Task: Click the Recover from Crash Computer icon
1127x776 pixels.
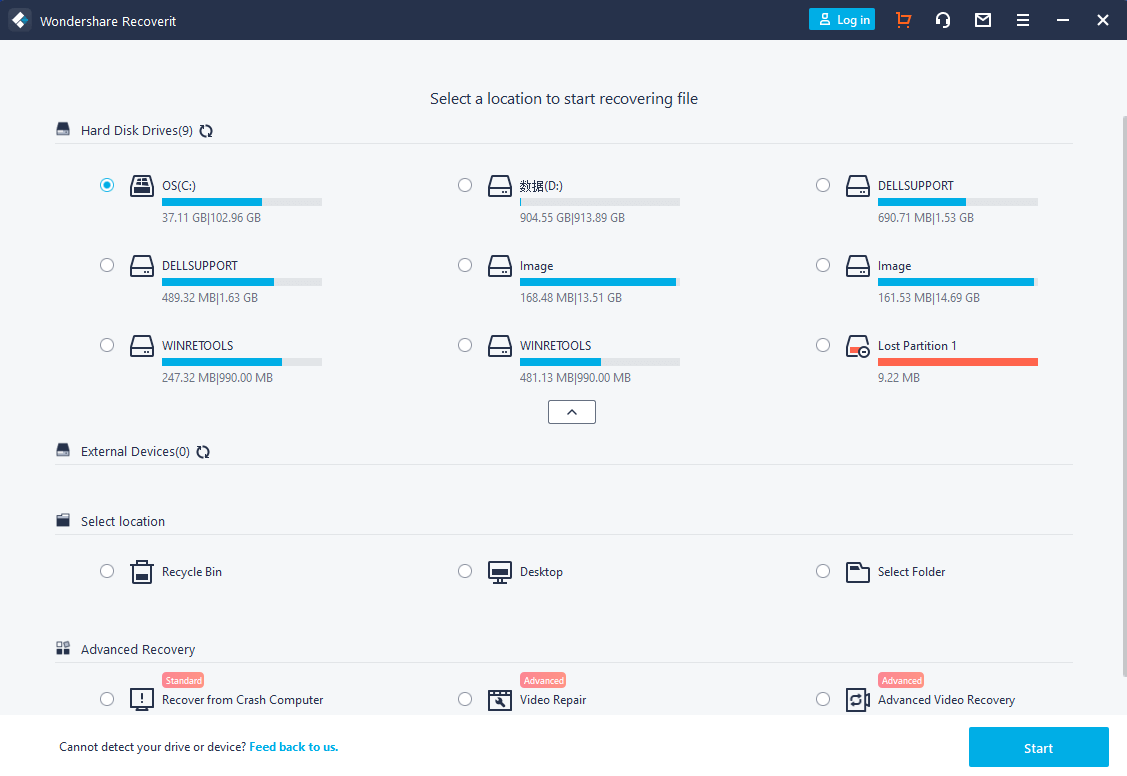Action: pos(142,700)
